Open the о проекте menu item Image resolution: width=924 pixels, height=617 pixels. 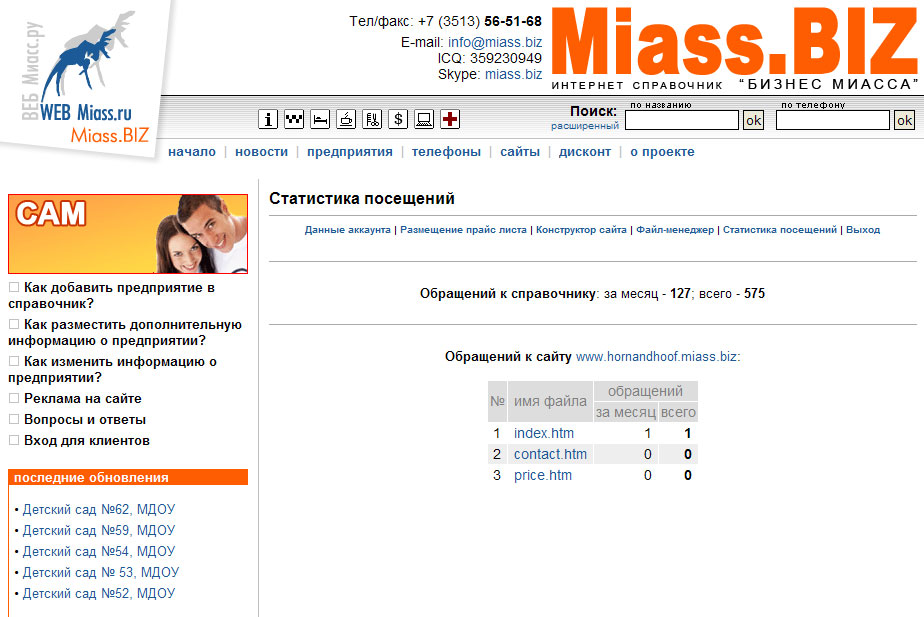coord(662,152)
